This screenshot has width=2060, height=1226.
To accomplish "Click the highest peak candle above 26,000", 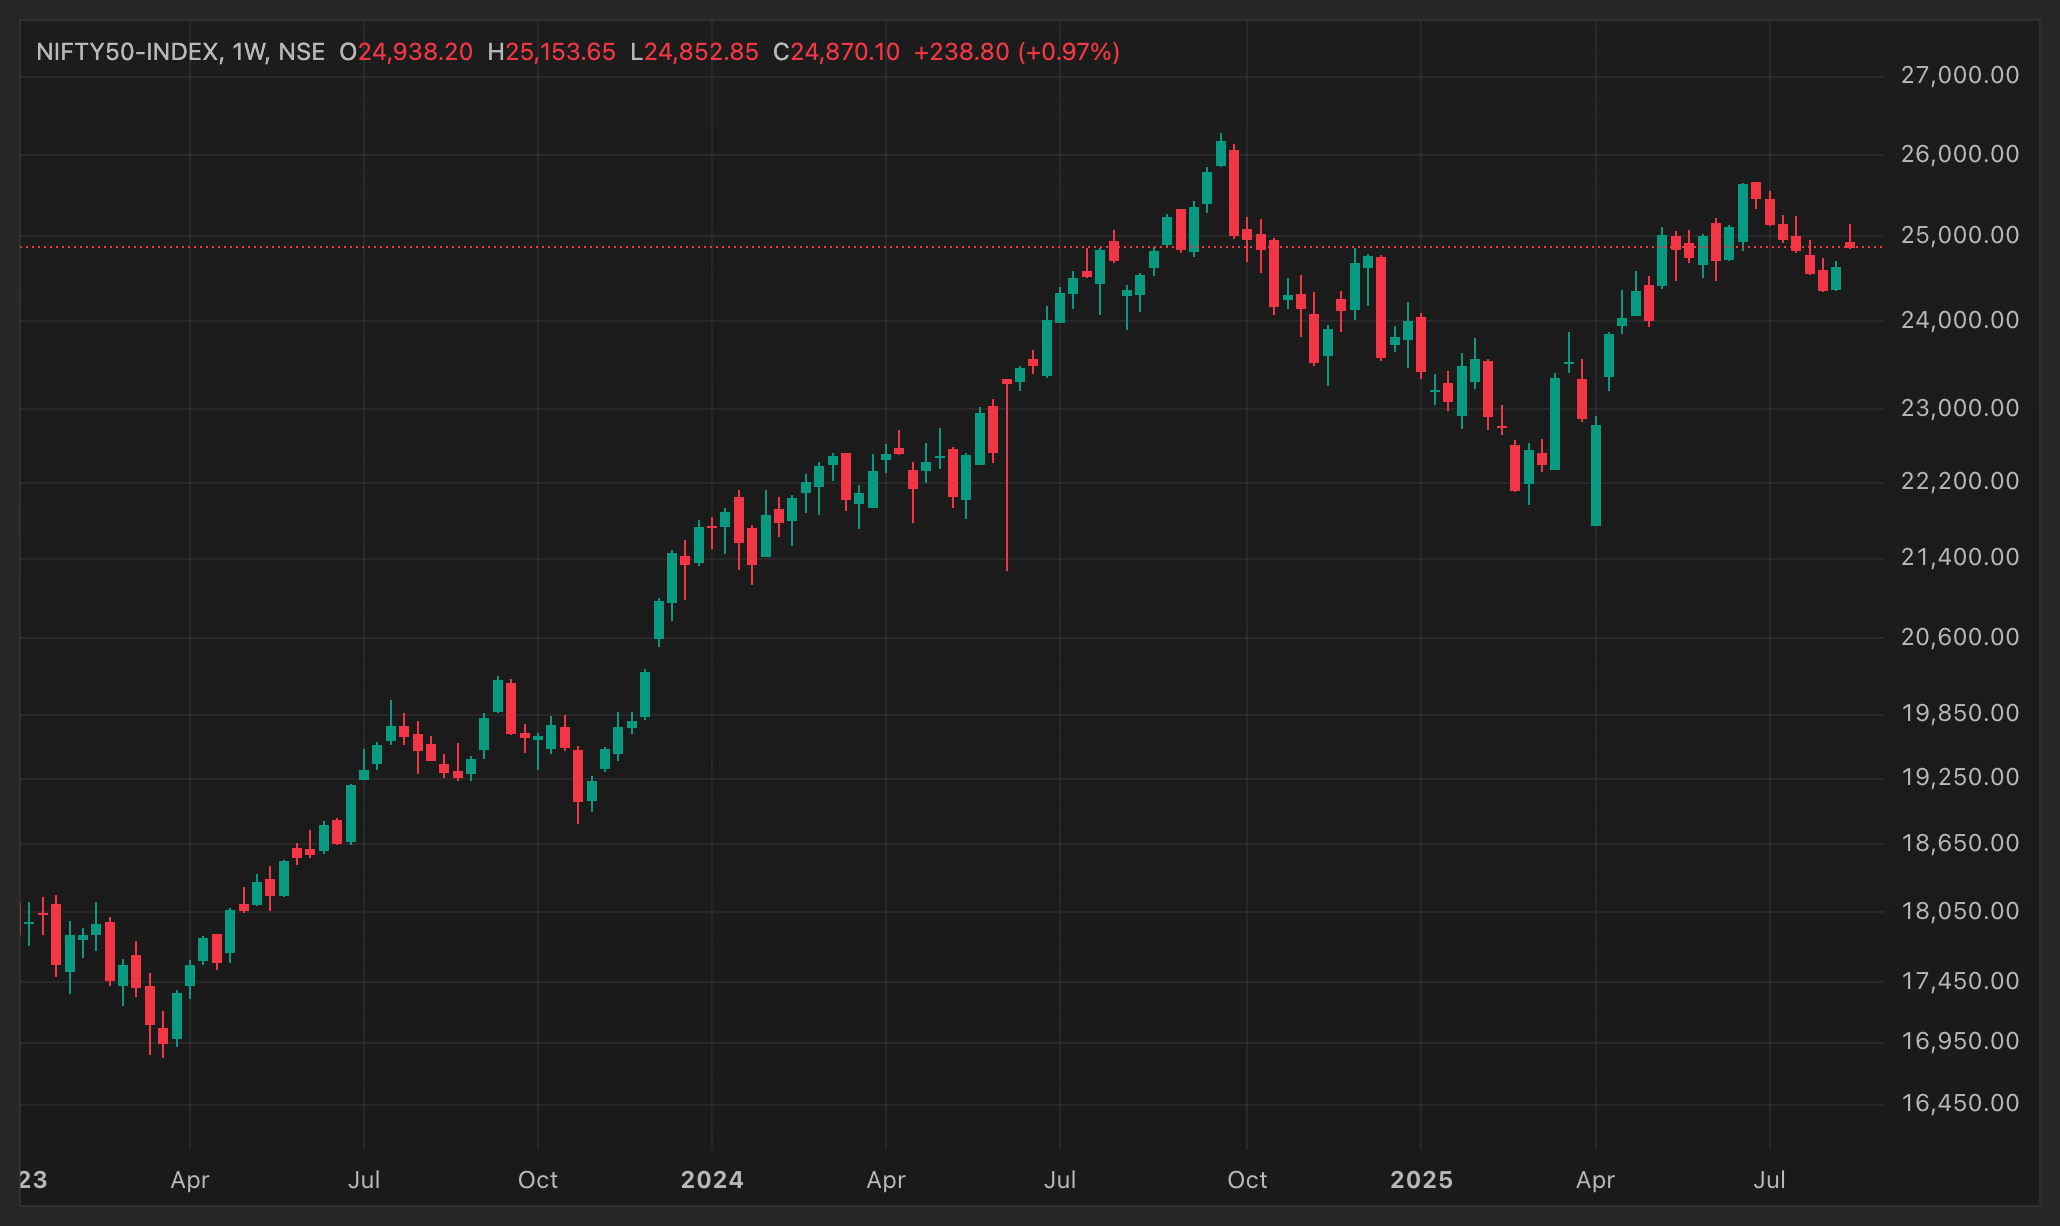I will tap(1220, 152).
